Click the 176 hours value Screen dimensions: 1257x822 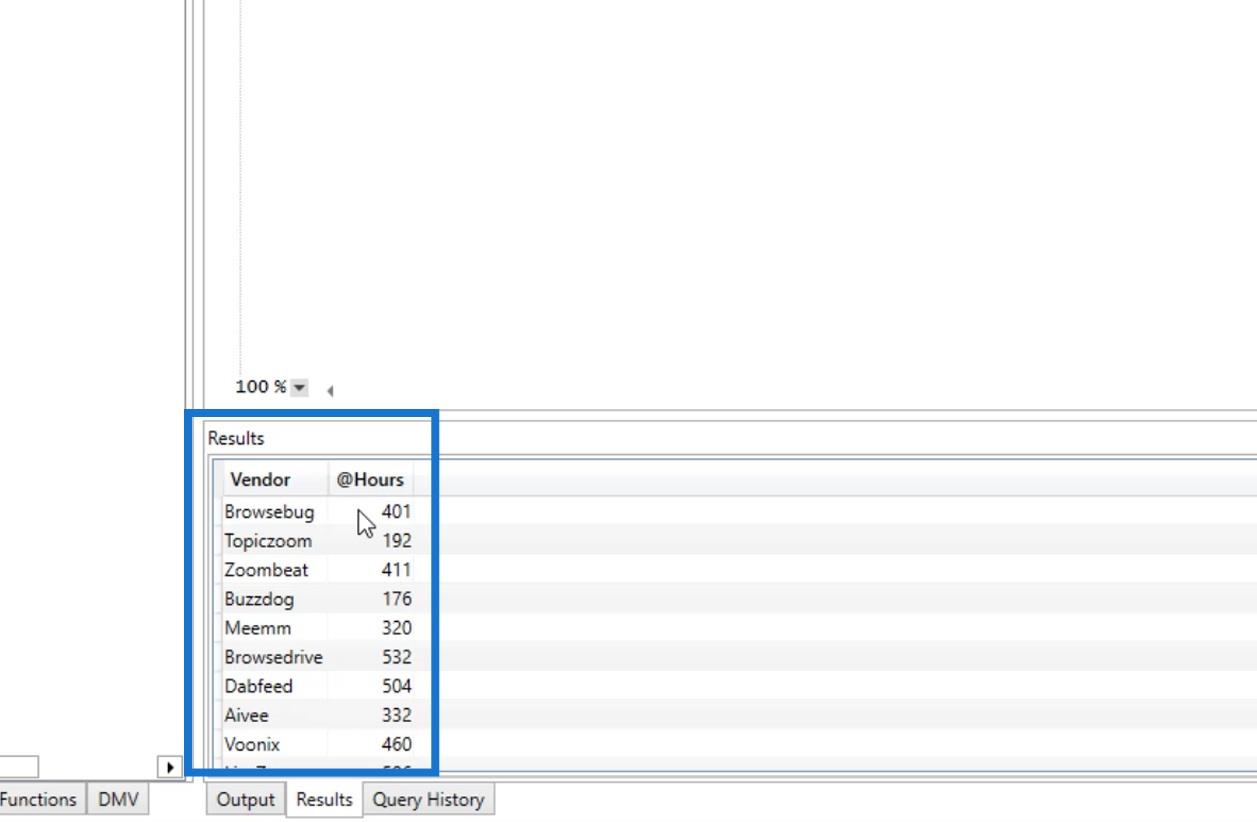pyautogui.click(x=396, y=599)
